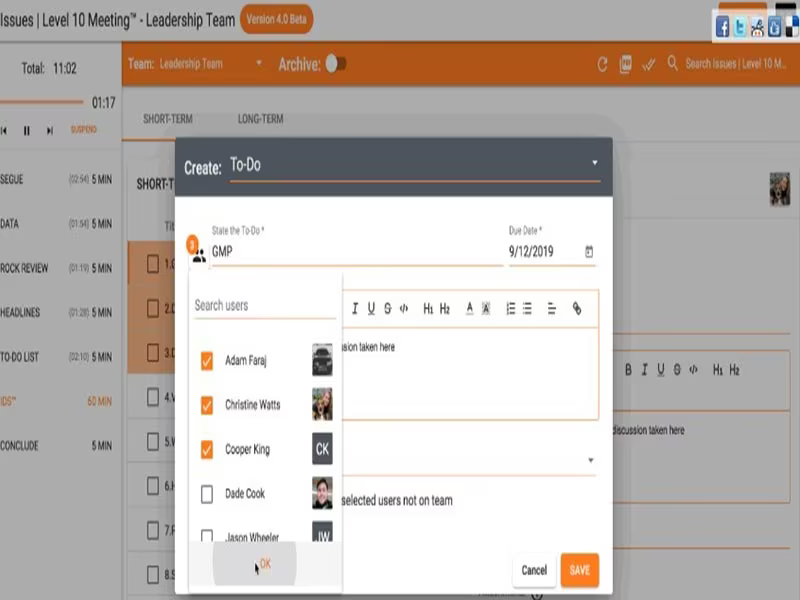800x600 pixels.
Task: Switch to LONG-TERM tab
Action: click(260, 119)
